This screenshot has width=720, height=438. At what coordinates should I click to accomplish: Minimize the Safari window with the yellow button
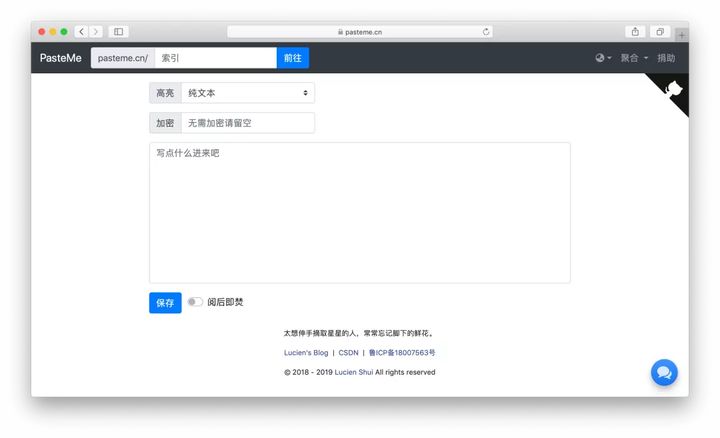(x=53, y=32)
